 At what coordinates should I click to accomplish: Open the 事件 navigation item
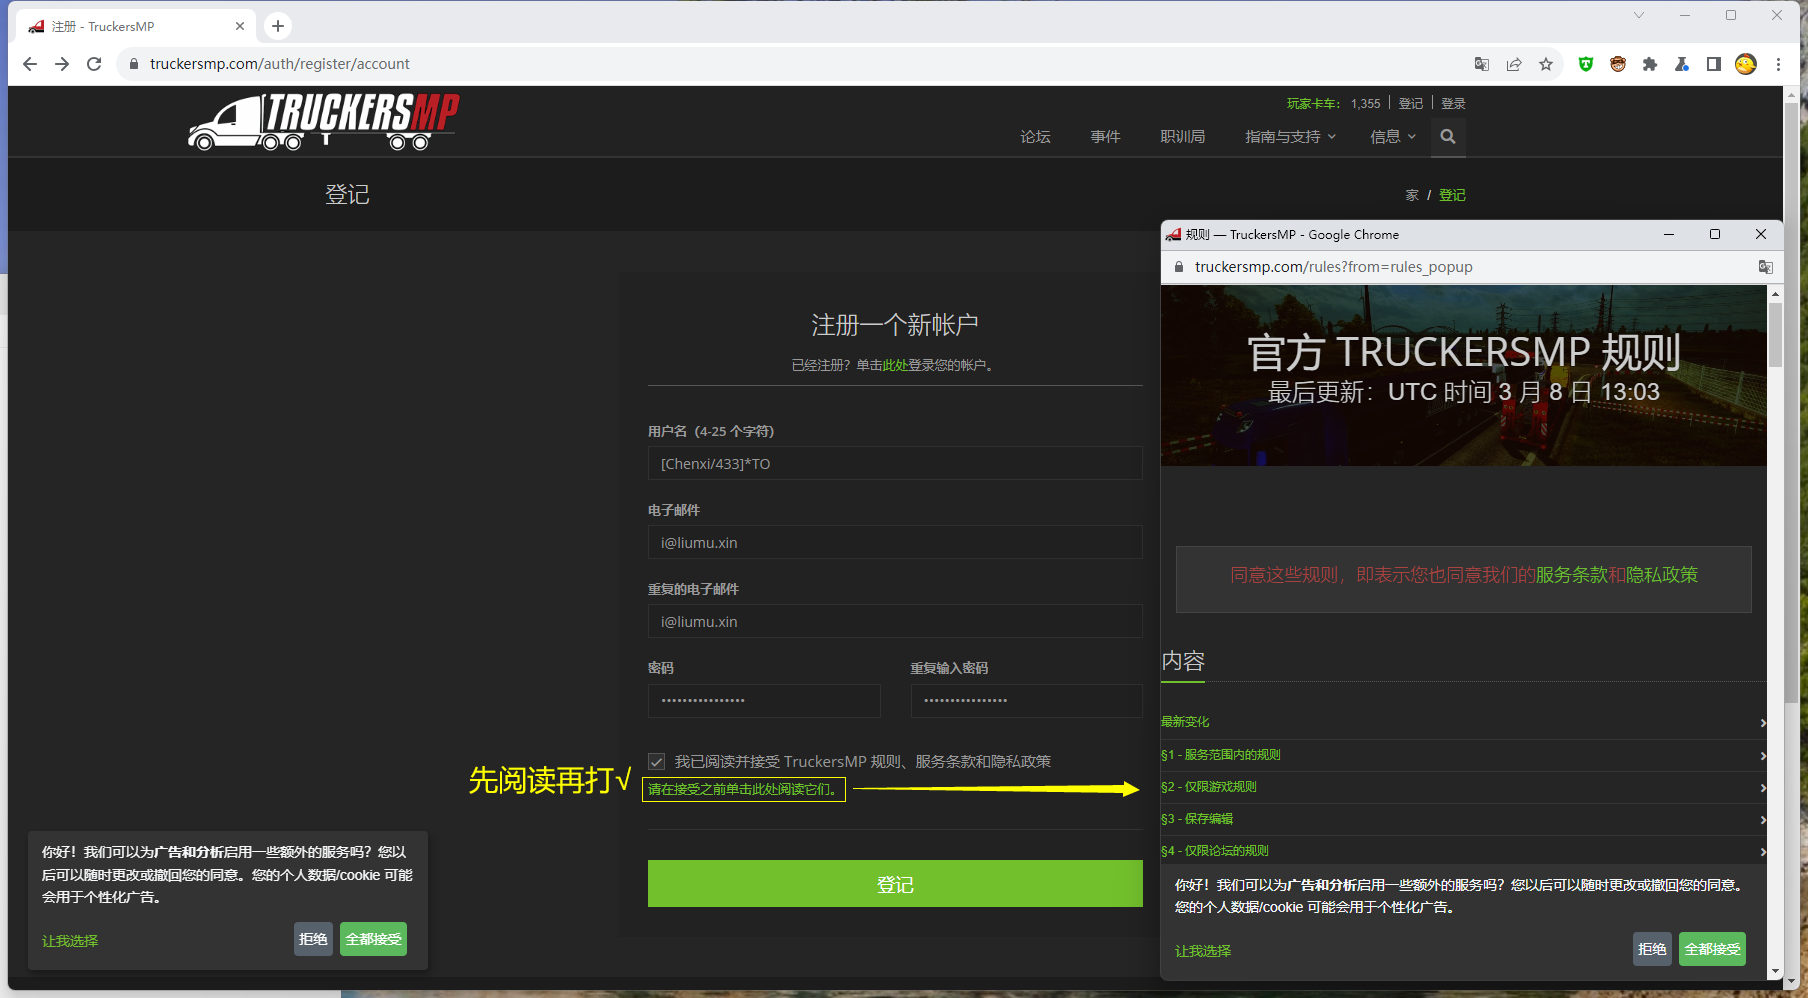point(1105,137)
